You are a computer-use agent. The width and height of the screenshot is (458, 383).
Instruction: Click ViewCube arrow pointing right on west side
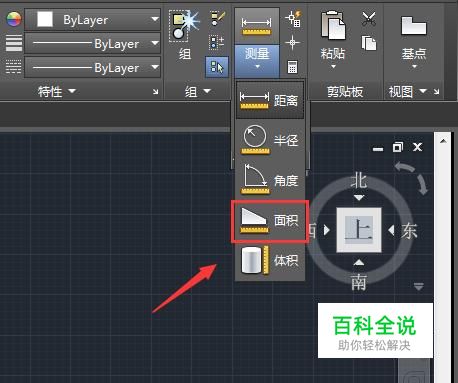[327, 230]
